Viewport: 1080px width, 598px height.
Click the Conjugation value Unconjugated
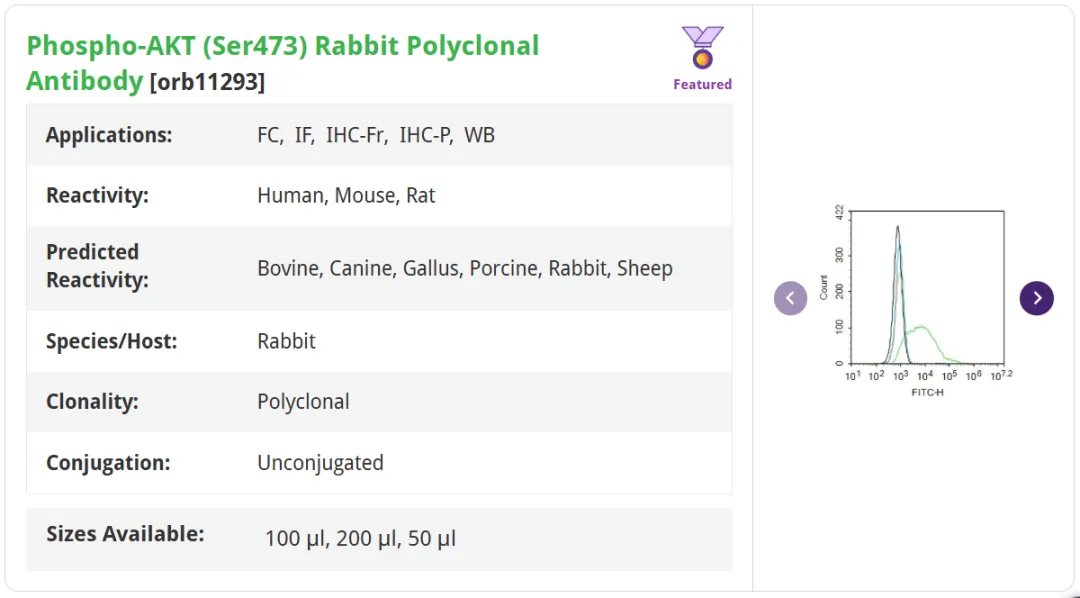[x=320, y=462]
